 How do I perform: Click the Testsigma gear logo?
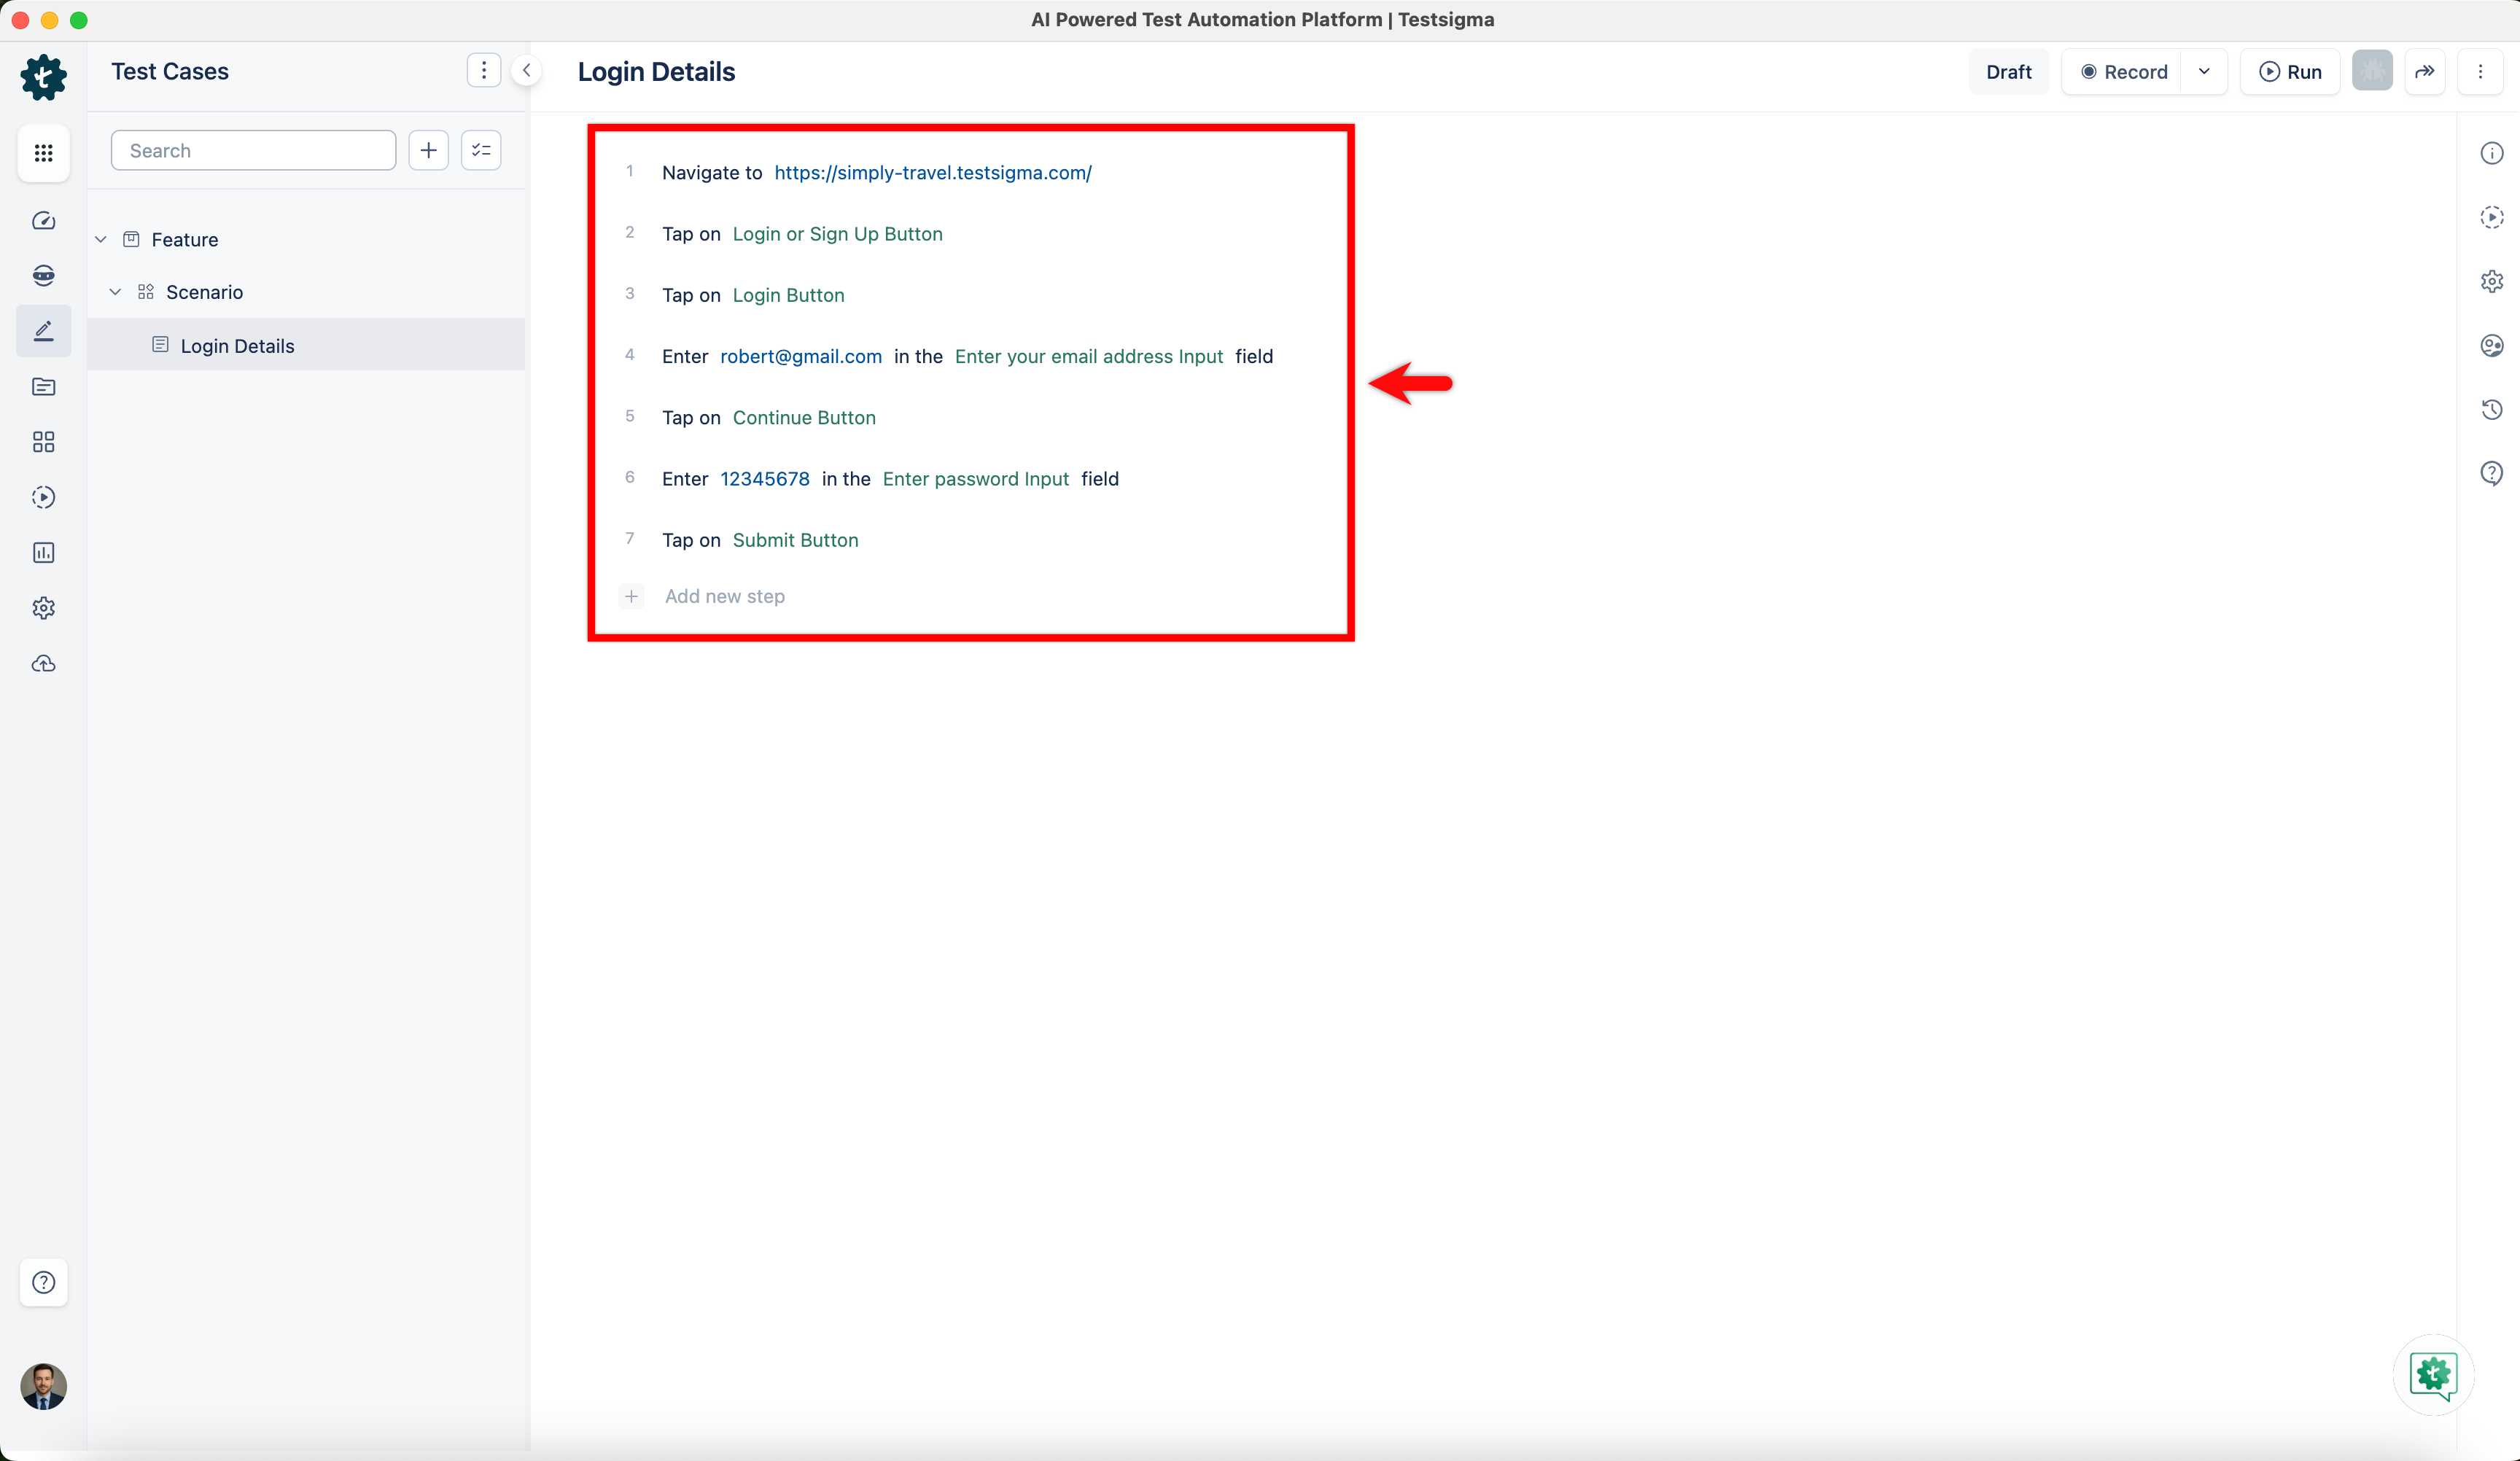pos(43,77)
